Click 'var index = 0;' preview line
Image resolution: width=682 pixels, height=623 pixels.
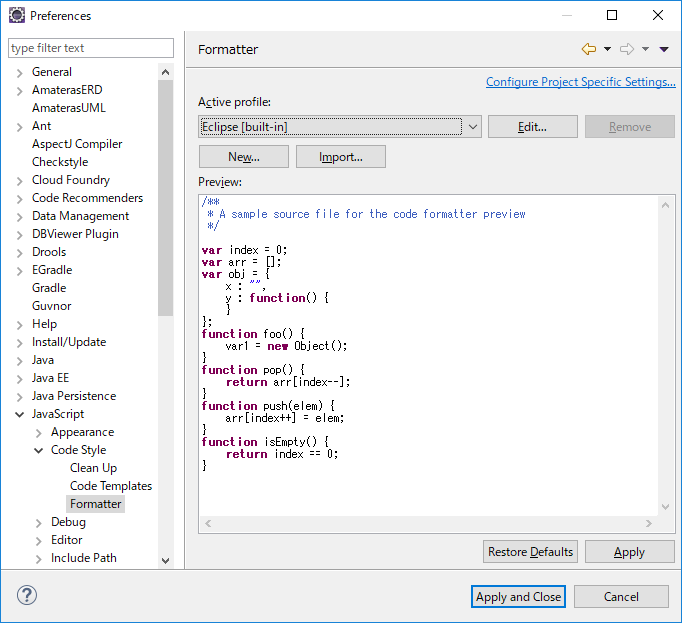tap(244, 250)
